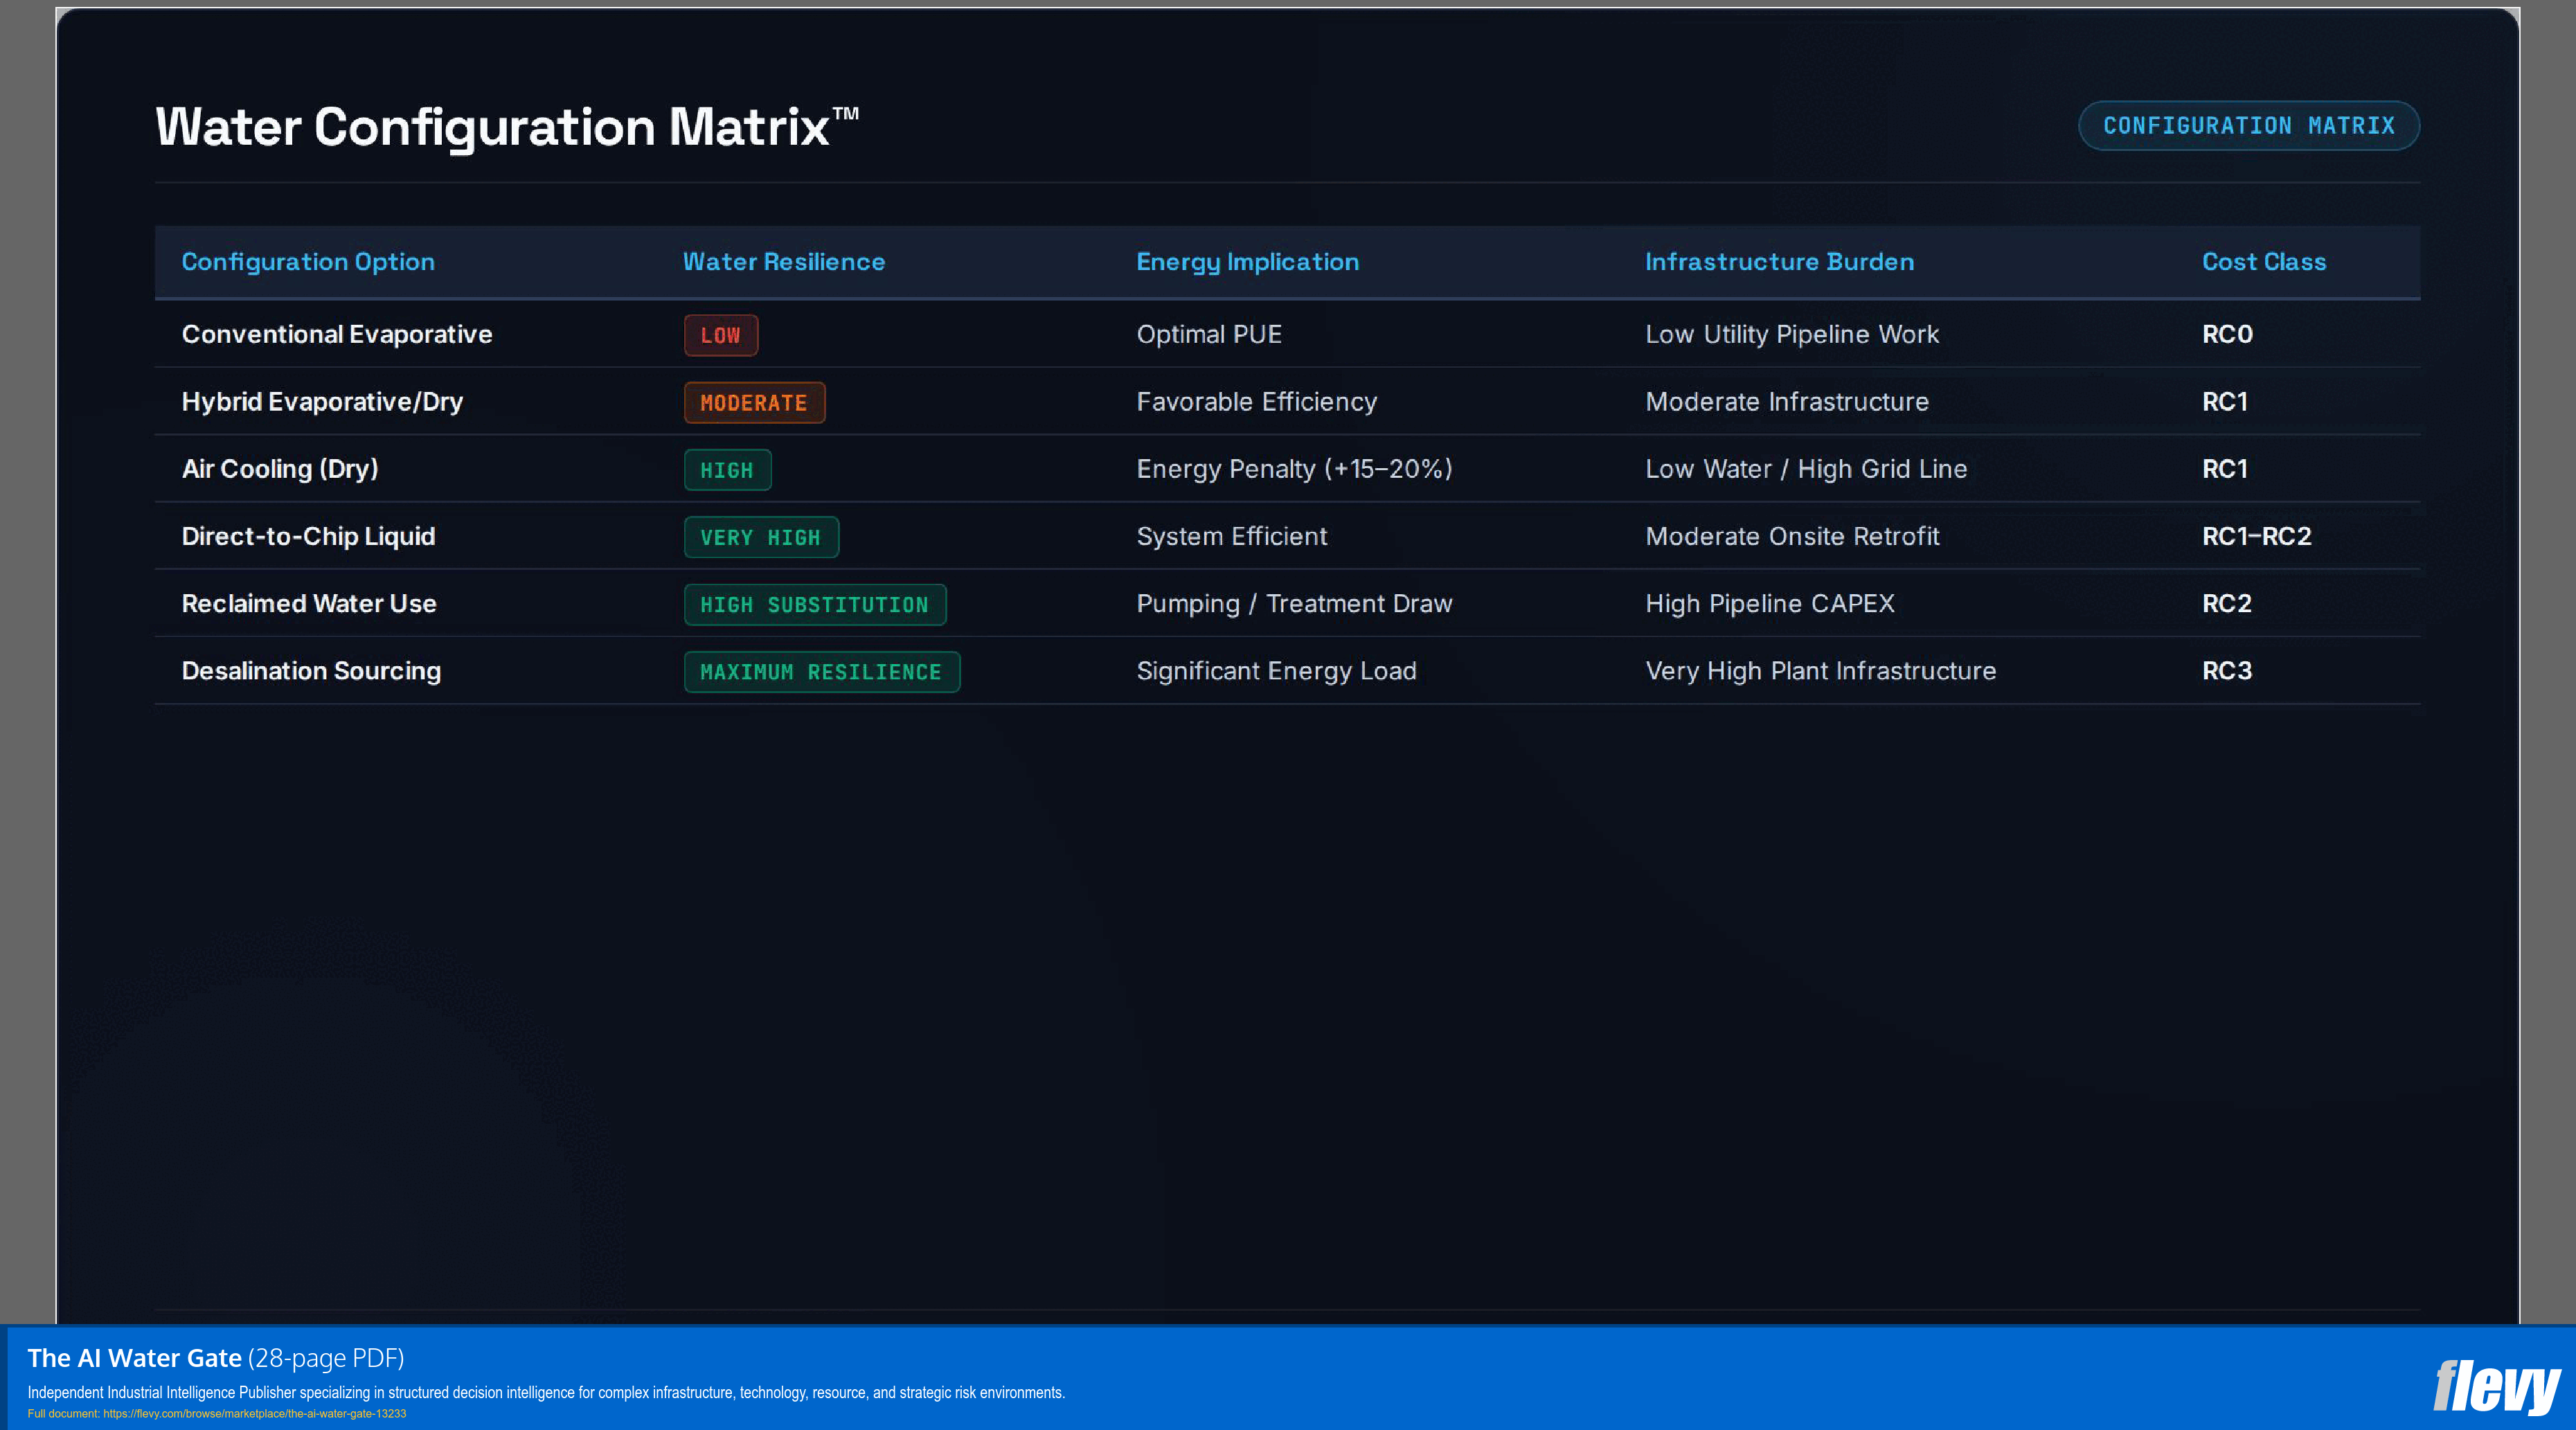The width and height of the screenshot is (2576, 1430).
Task: Click the Independent Industrial Intelligence Publisher description
Action: (x=546, y=1393)
